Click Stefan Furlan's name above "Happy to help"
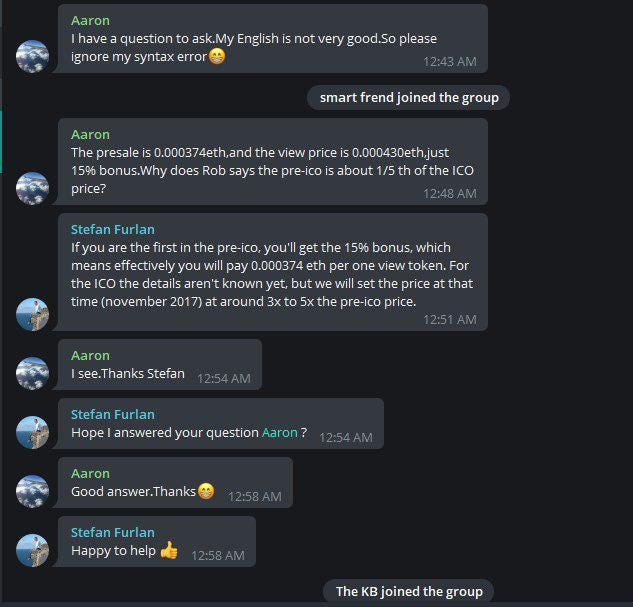Viewport: 633px width, 607px height. click(x=113, y=532)
